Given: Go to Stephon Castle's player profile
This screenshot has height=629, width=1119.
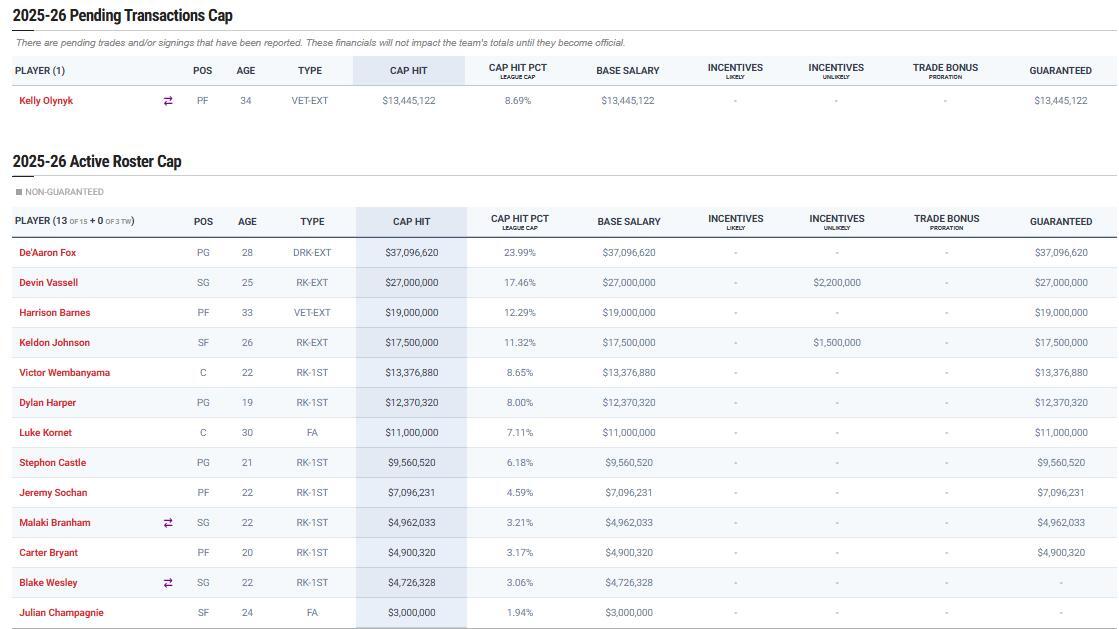Looking at the screenshot, I should tap(52, 463).
